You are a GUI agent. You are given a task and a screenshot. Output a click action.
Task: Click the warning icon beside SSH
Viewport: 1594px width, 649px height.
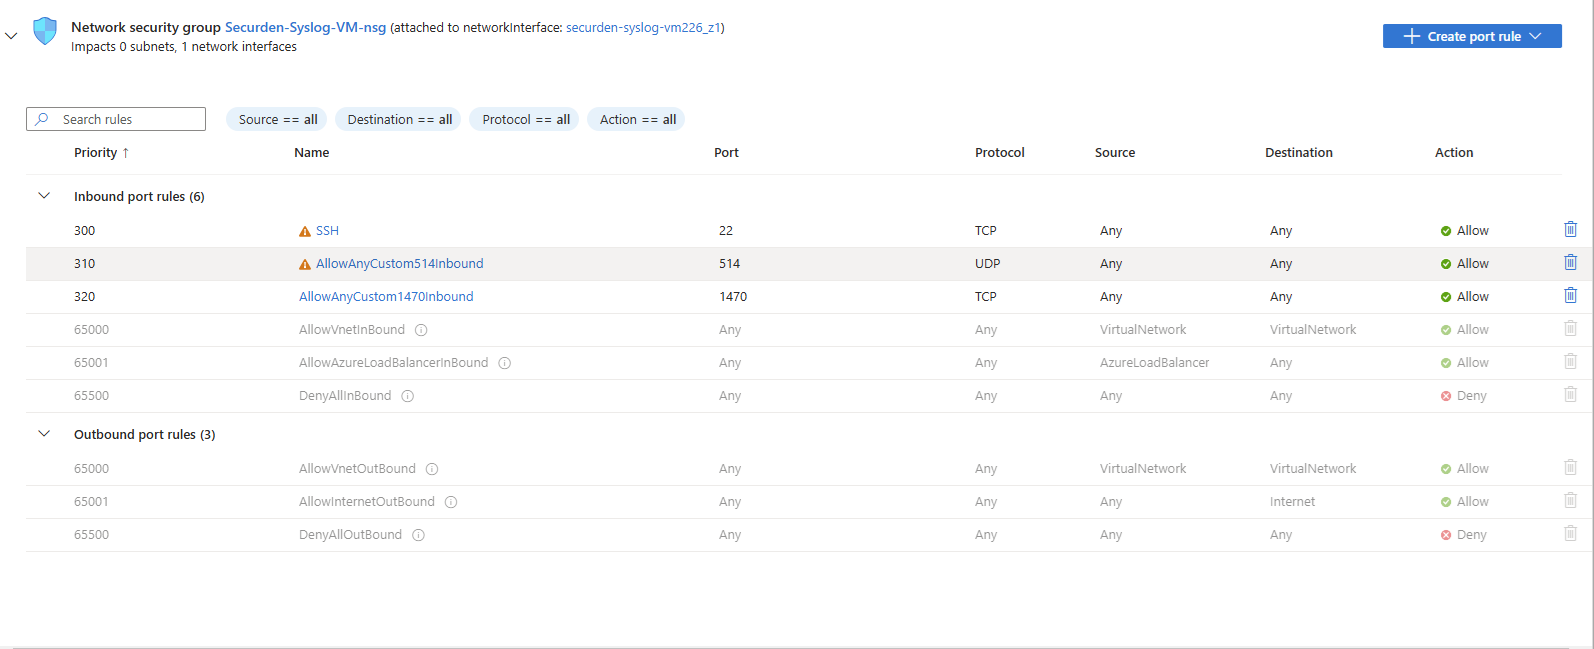305,231
